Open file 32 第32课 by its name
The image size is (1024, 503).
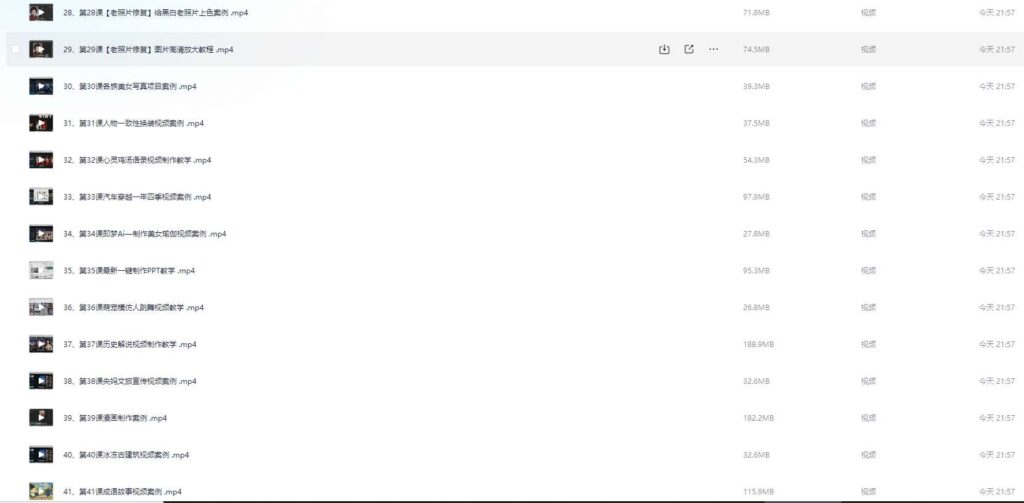137,160
